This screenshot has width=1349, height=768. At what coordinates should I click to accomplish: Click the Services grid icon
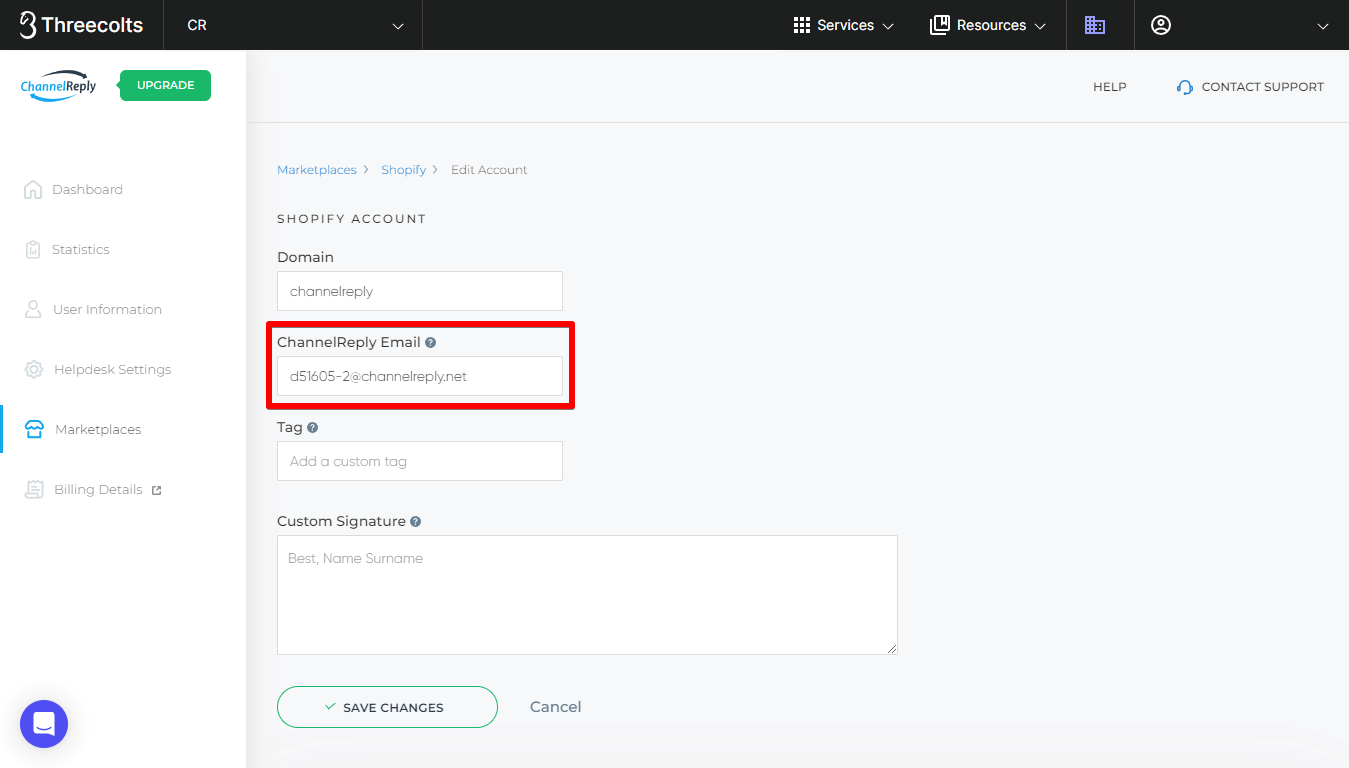click(x=801, y=25)
